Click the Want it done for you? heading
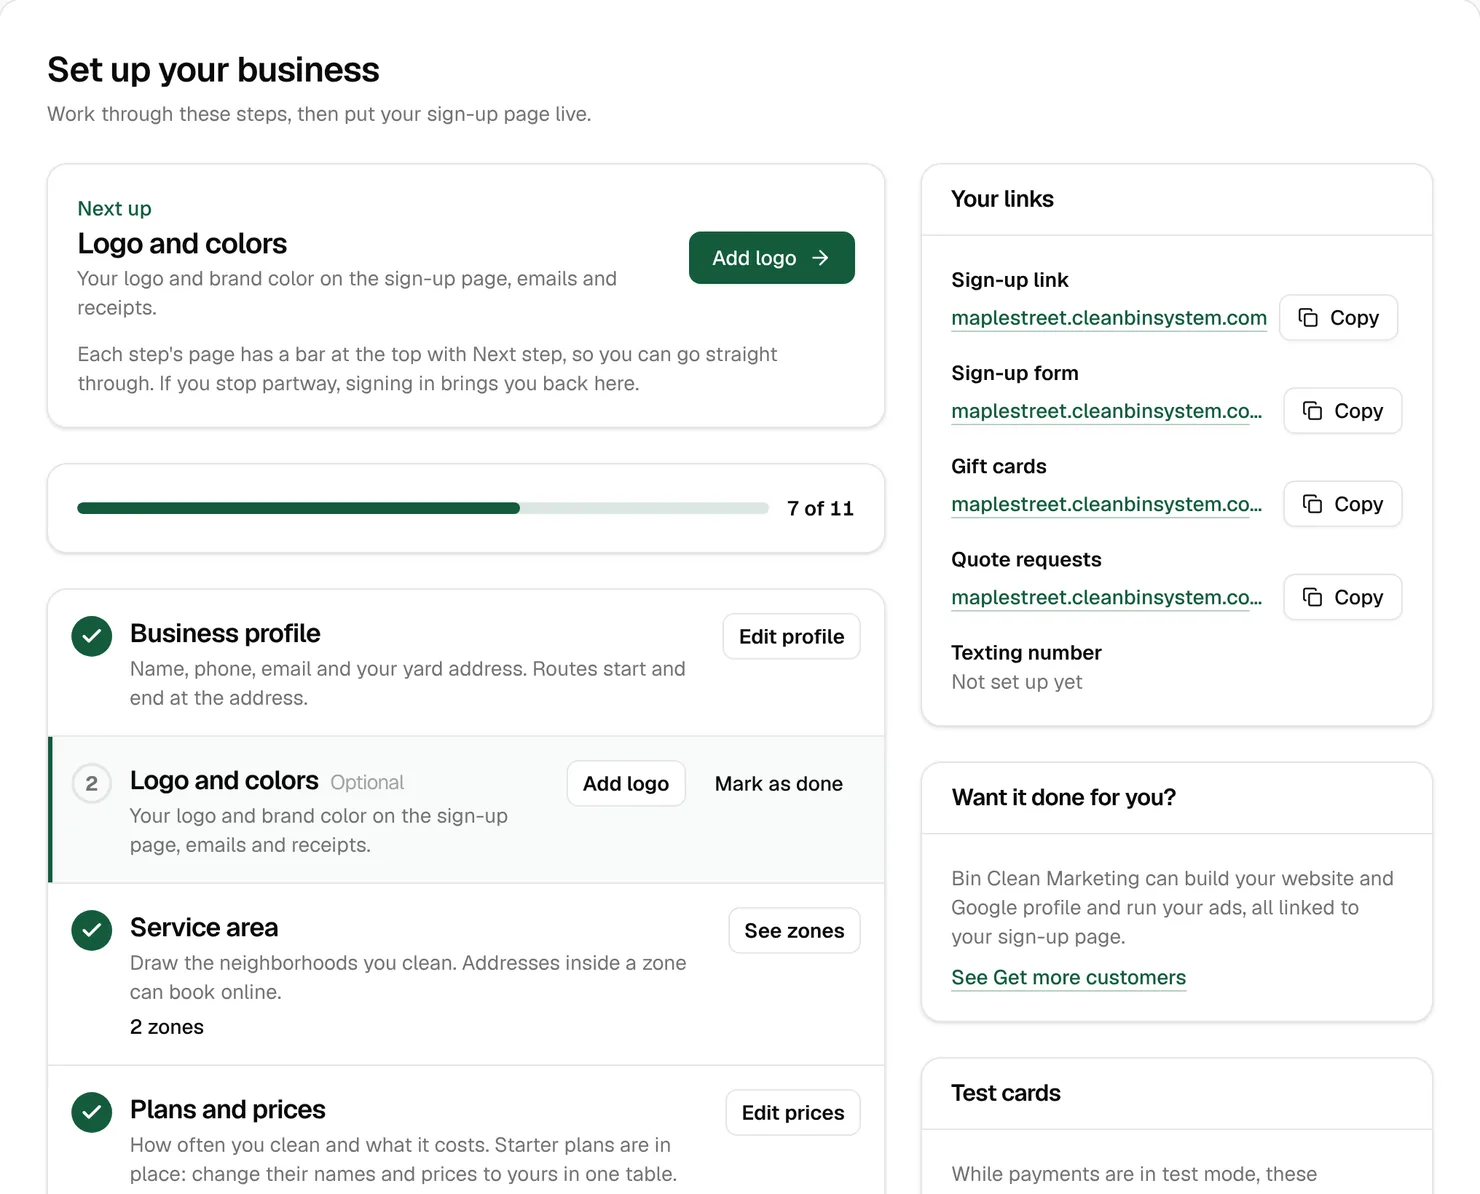This screenshot has width=1480, height=1194. (1063, 798)
